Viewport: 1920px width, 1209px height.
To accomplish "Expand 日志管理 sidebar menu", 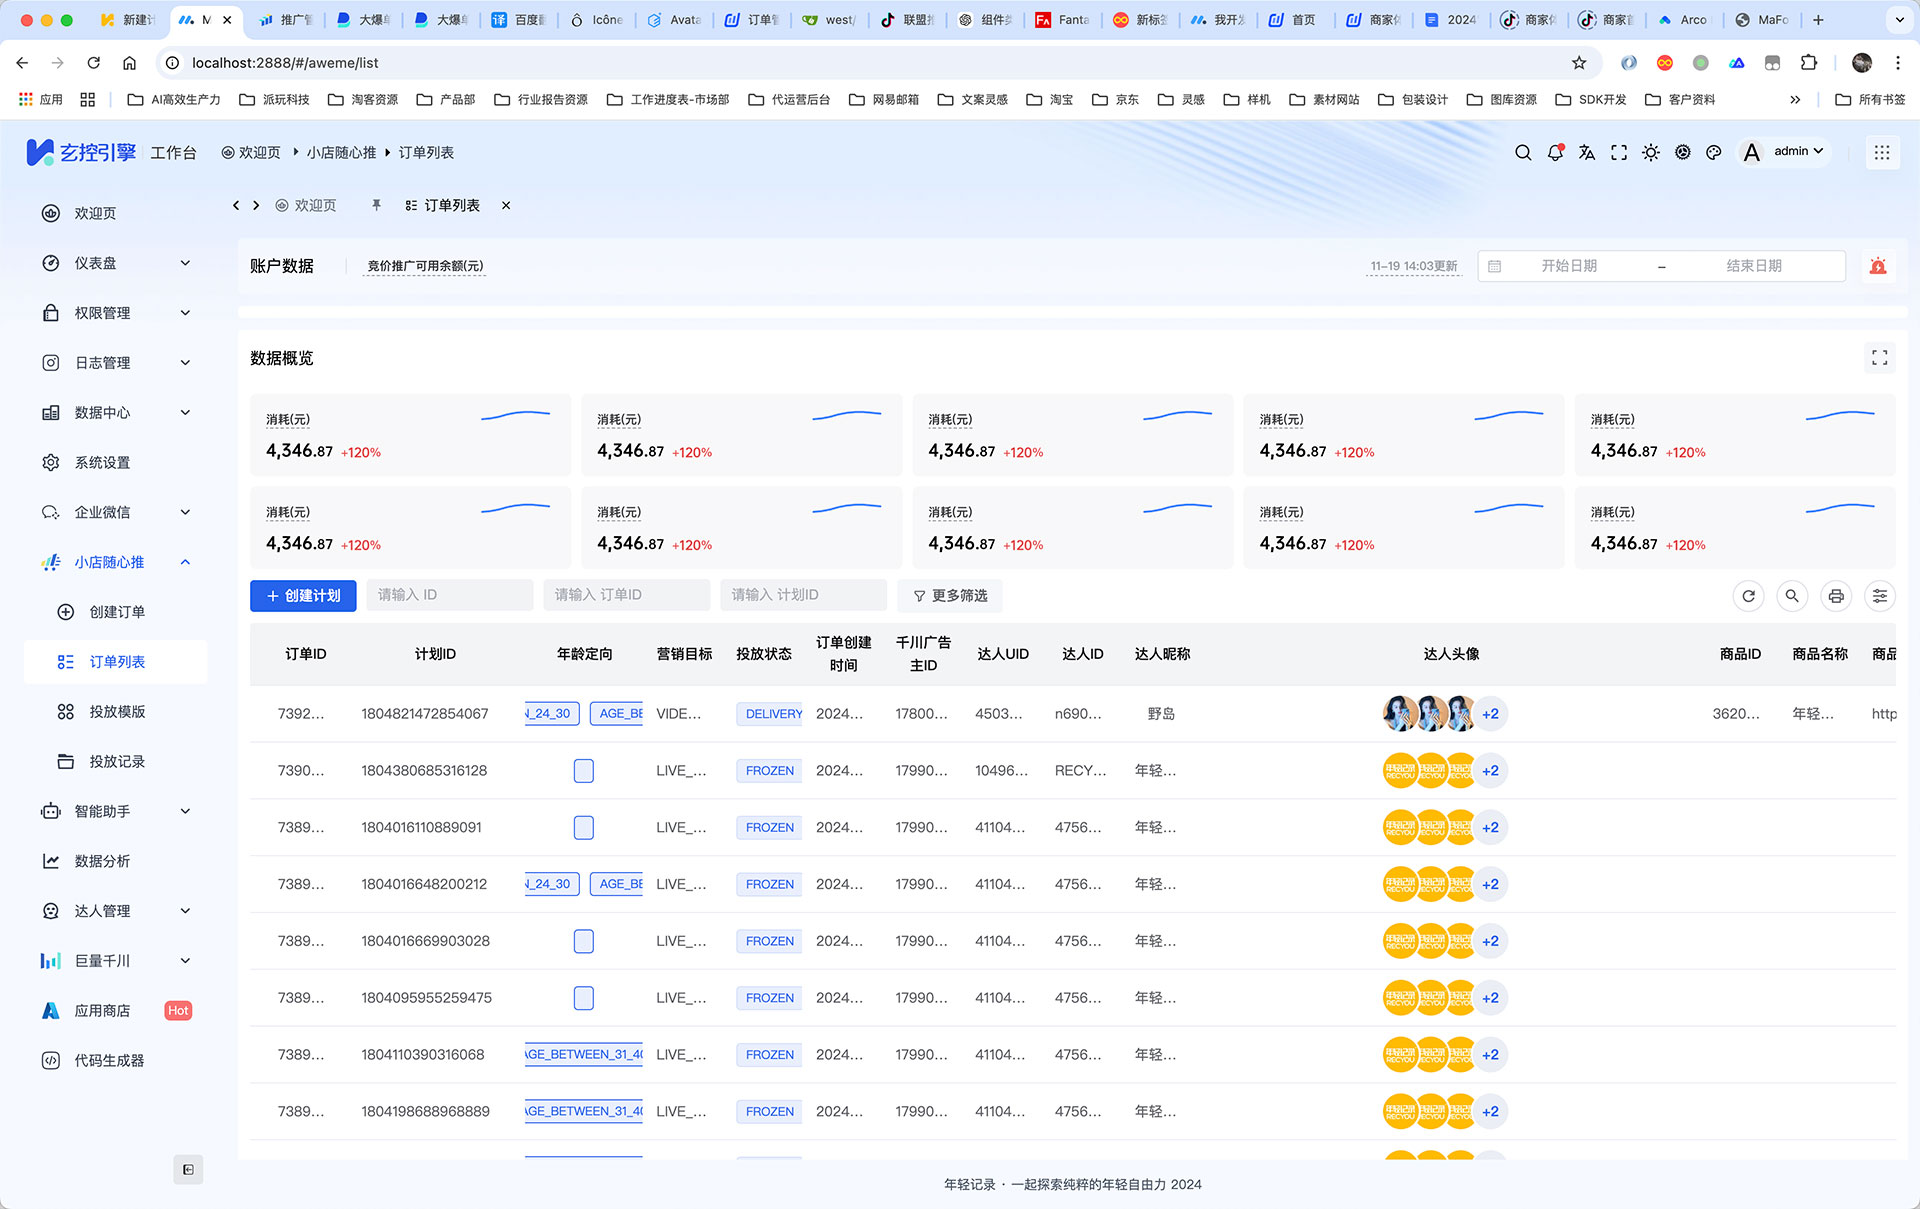I will tap(116, 363).
